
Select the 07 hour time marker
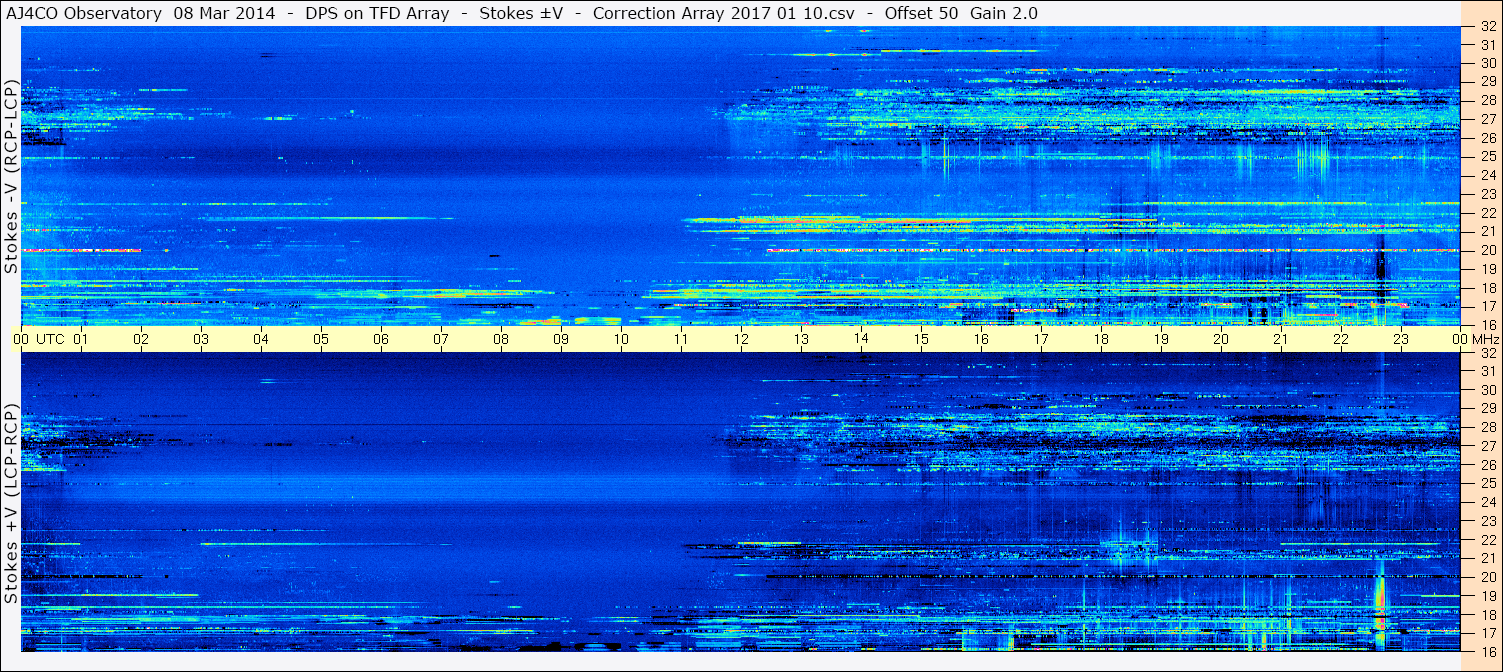coord(441,339)
